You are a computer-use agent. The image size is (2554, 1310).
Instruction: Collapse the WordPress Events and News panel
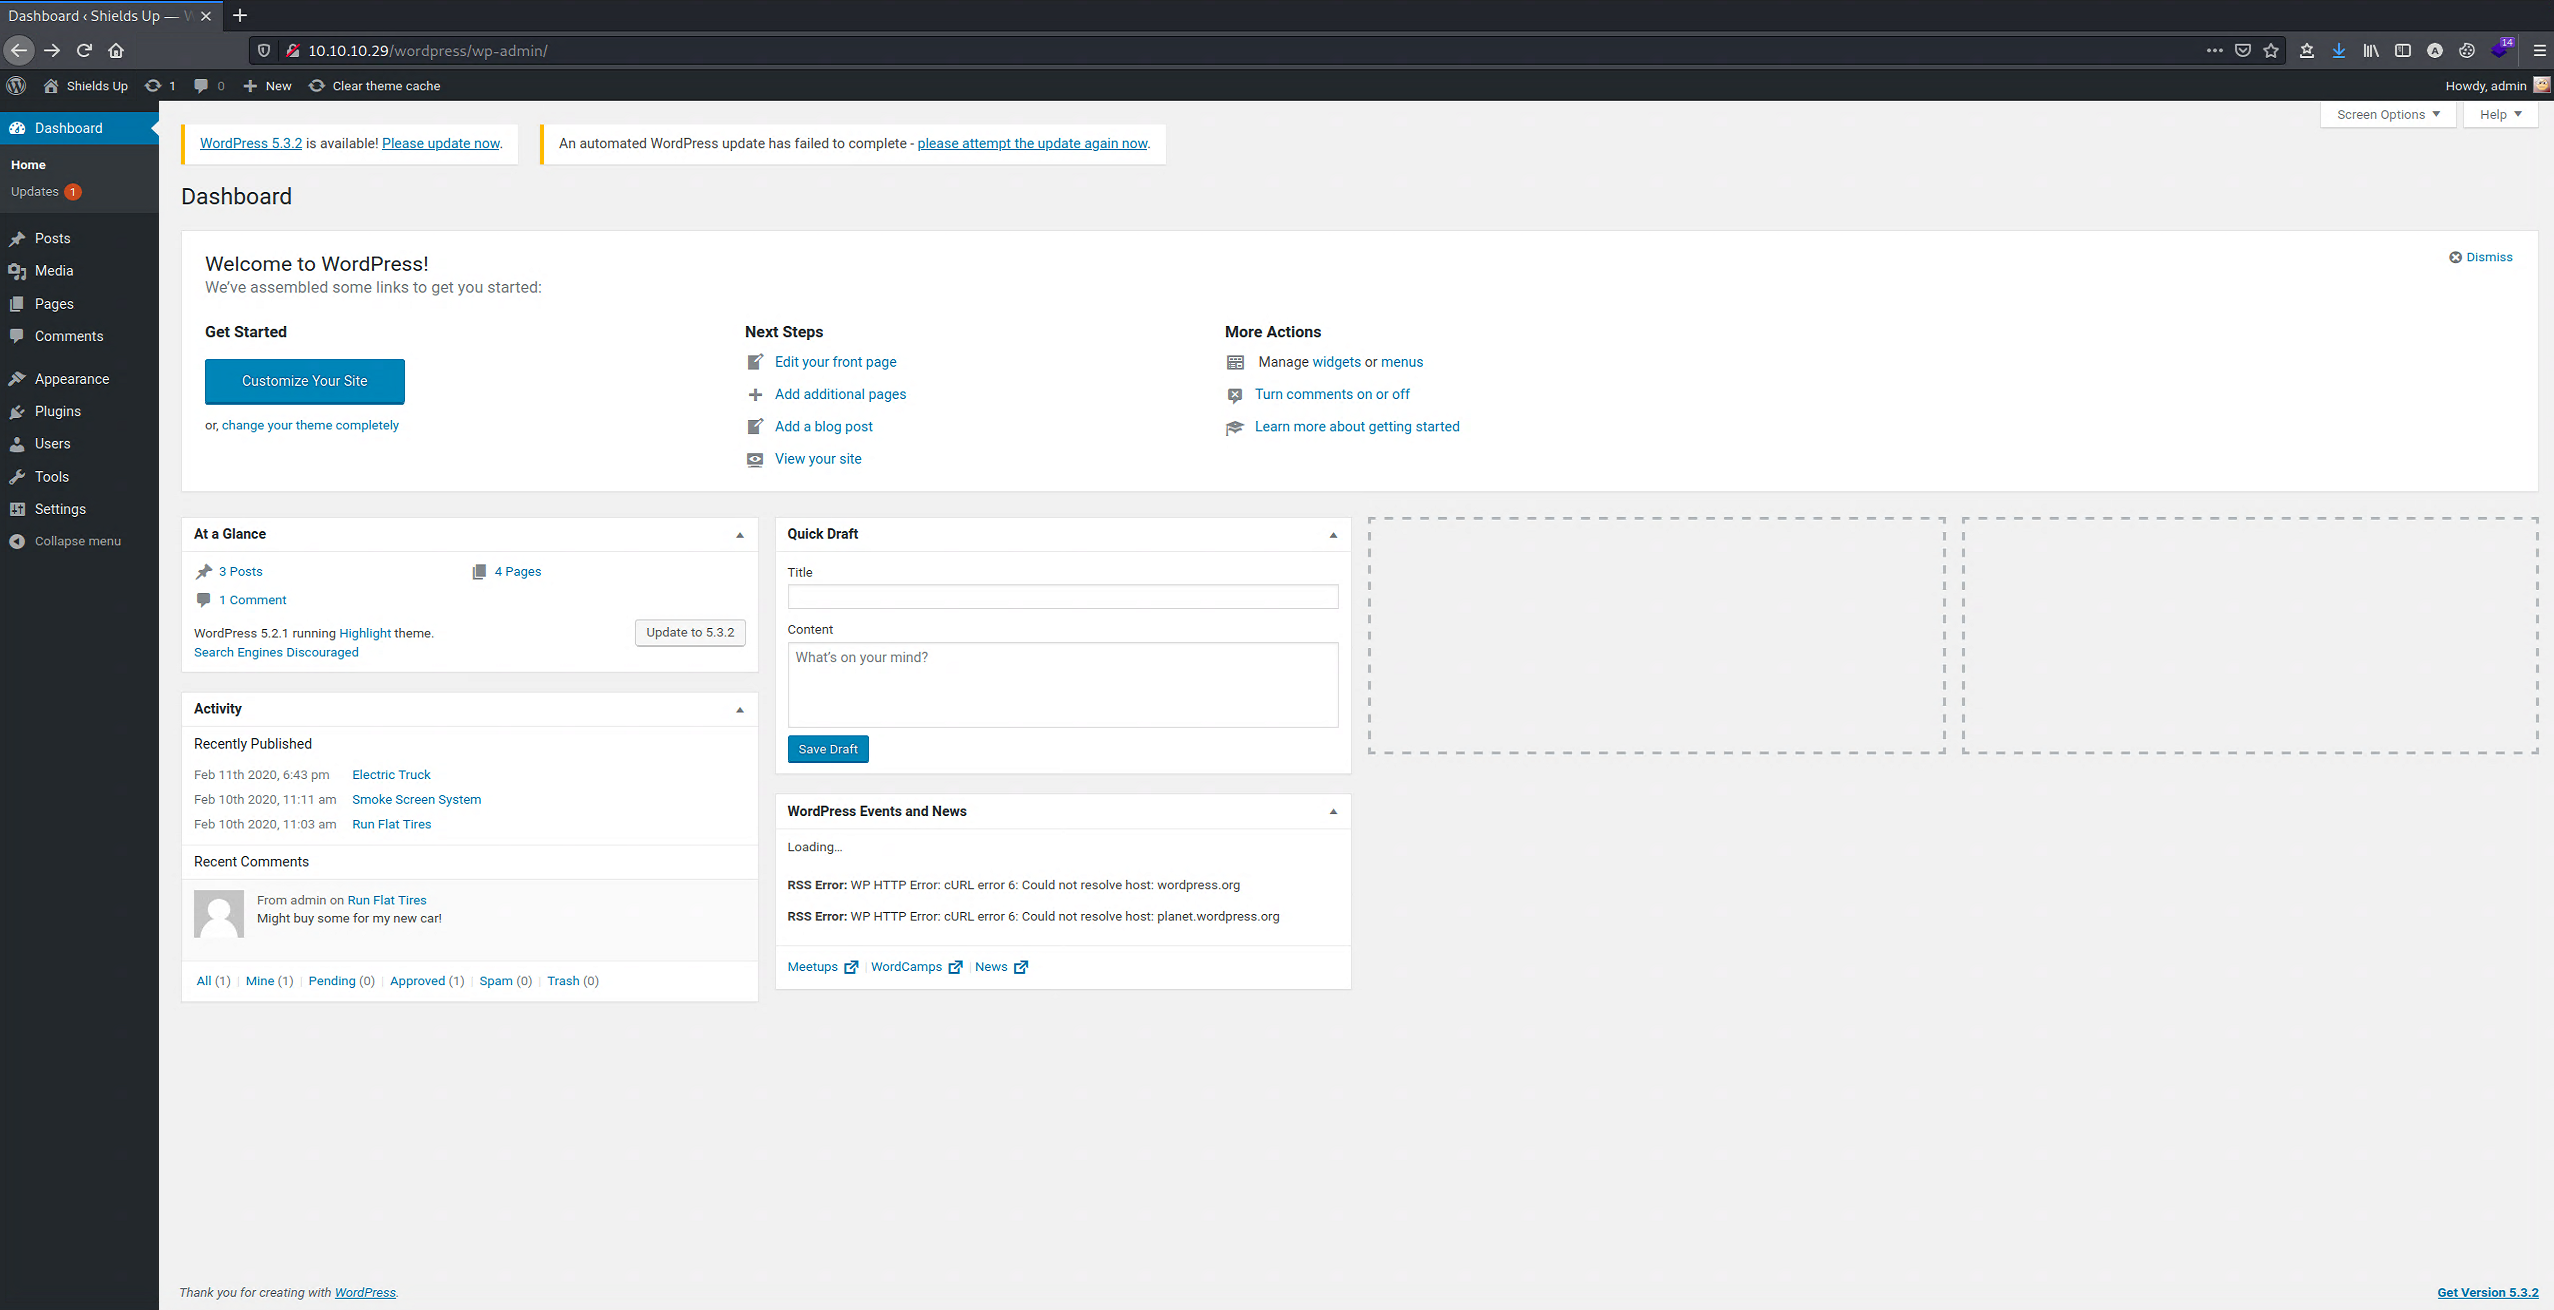[1332, 811]
